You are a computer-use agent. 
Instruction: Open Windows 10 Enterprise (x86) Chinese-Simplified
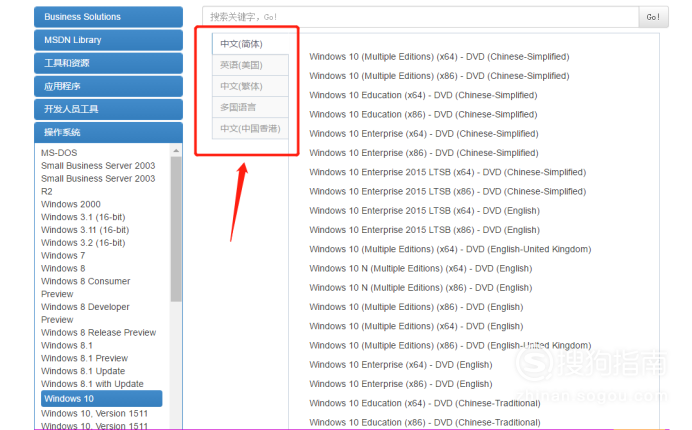(424, 153)
